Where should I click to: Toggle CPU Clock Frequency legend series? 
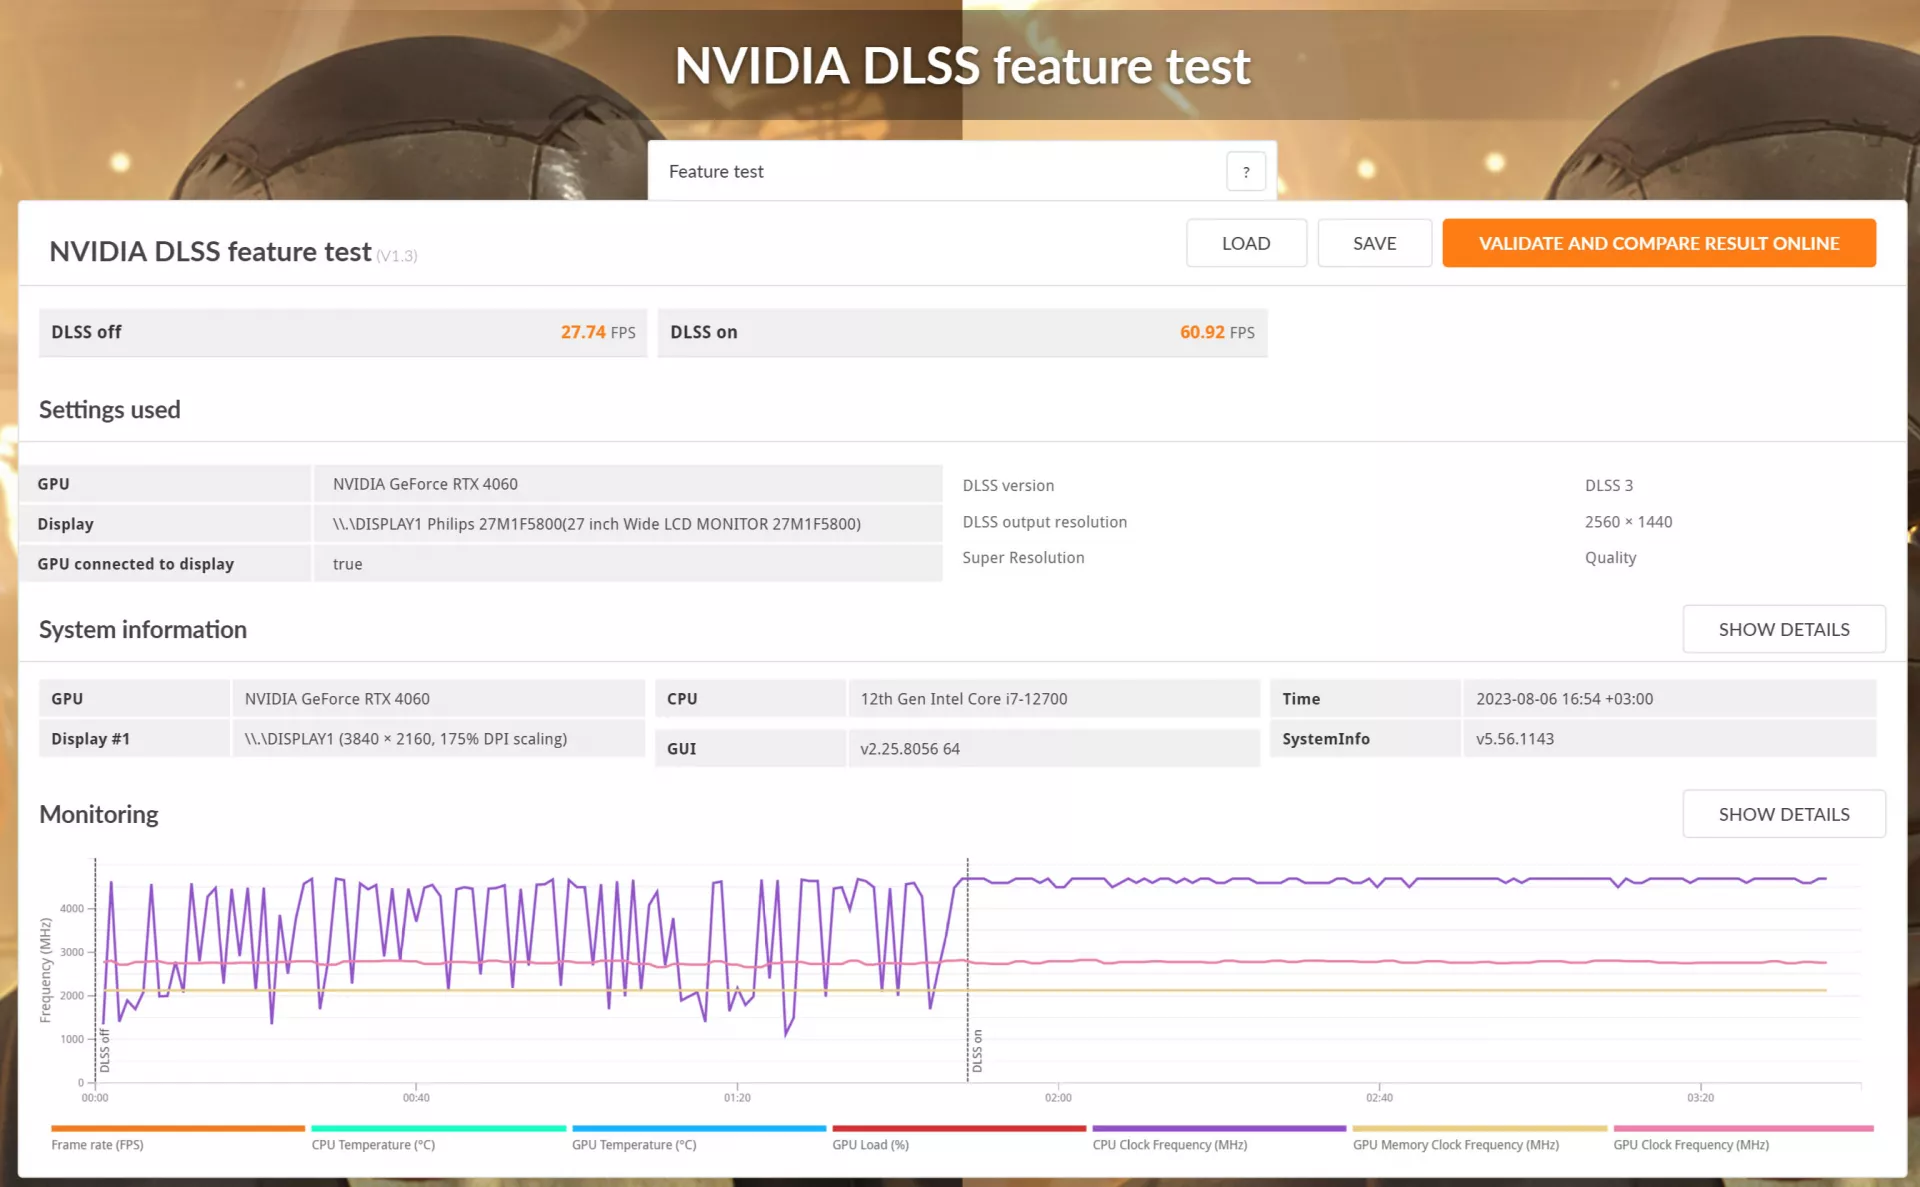point(1170,1145)
